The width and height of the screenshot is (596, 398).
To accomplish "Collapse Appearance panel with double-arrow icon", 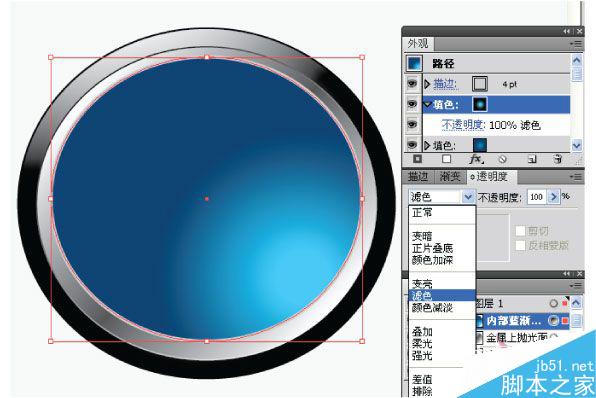I will tap(566, 32).
